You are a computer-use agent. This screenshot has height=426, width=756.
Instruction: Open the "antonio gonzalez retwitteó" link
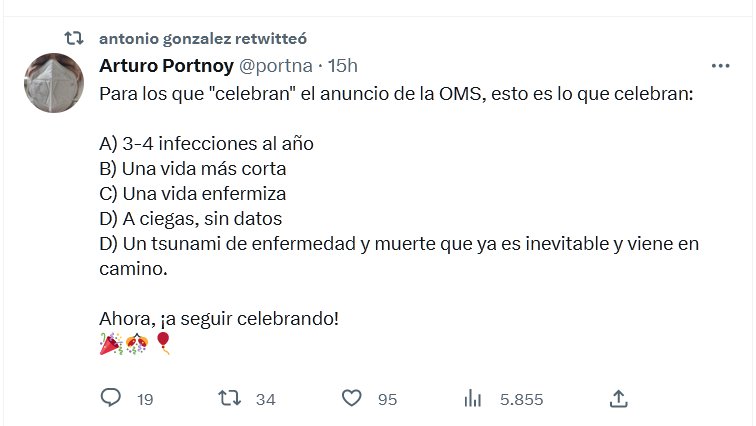(x=203, y=38)
